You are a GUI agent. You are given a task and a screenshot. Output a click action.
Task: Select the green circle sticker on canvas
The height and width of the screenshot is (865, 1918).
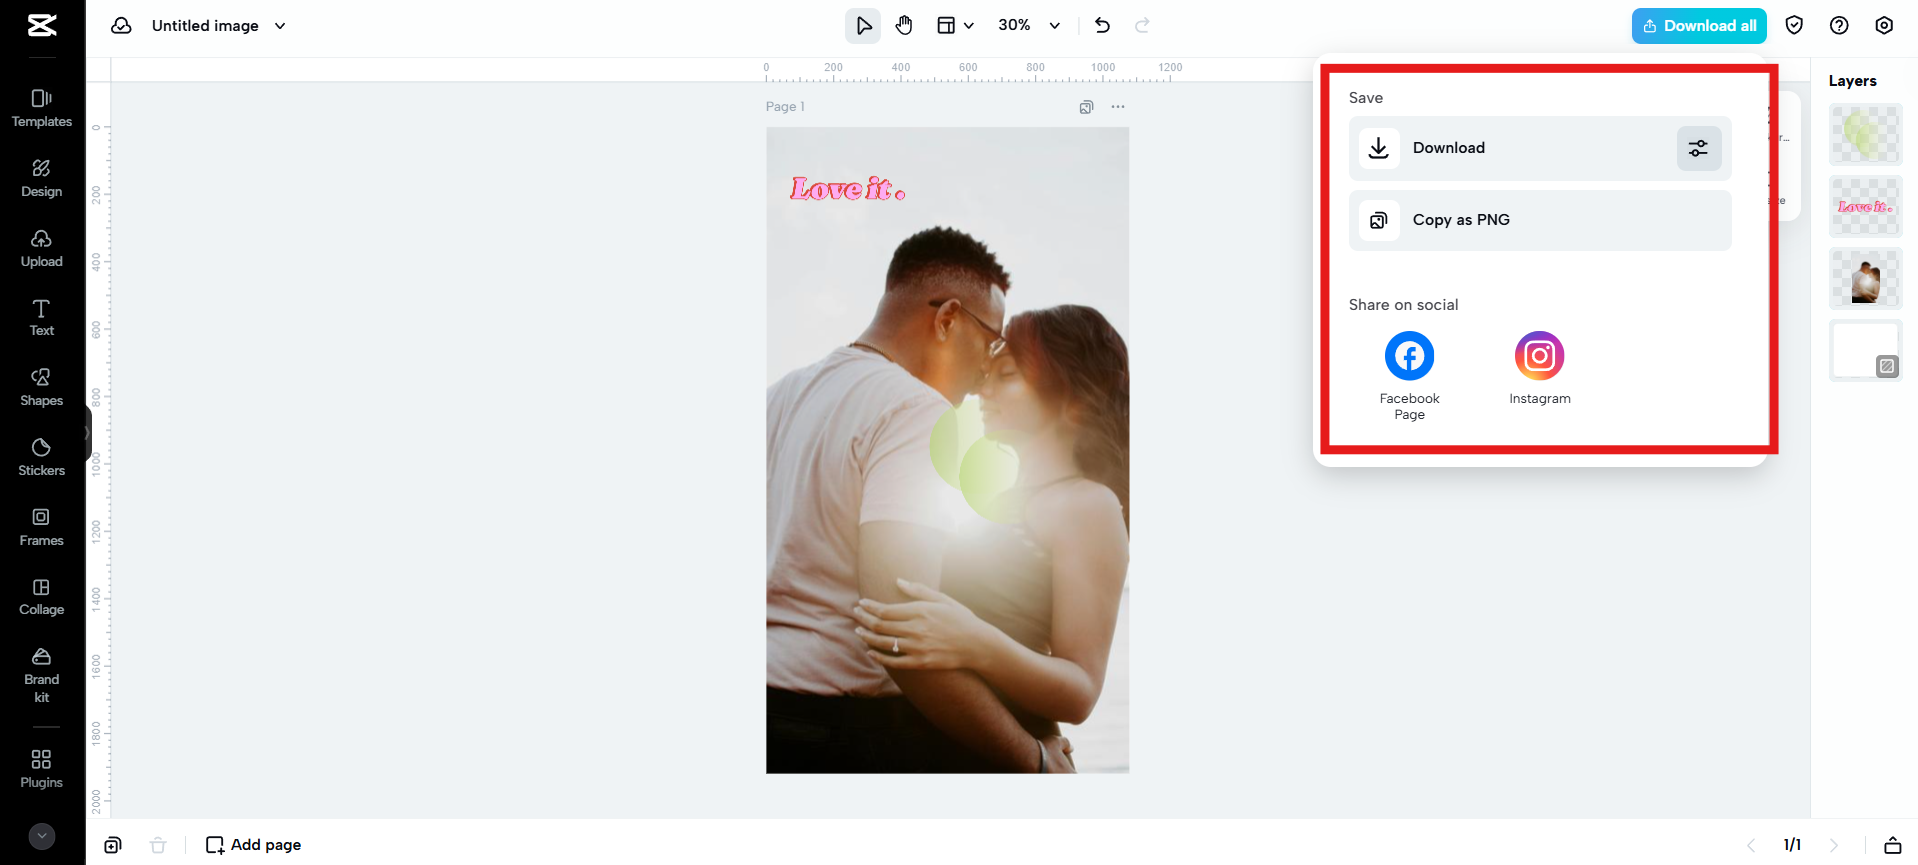[975, 460]
